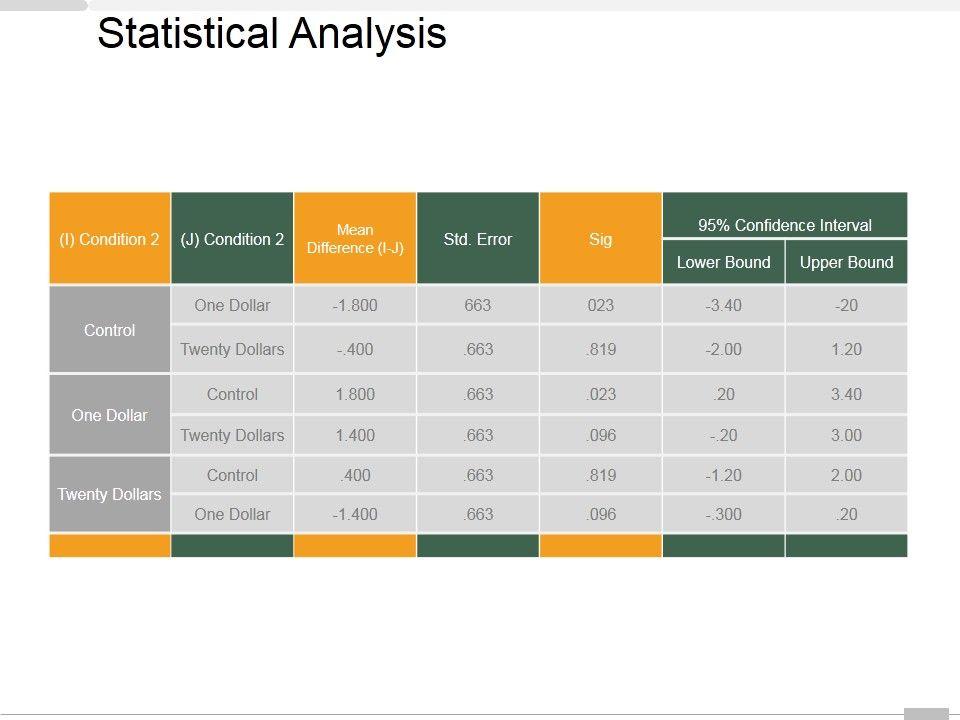Click the 1.20 upper bound cell

846,349
